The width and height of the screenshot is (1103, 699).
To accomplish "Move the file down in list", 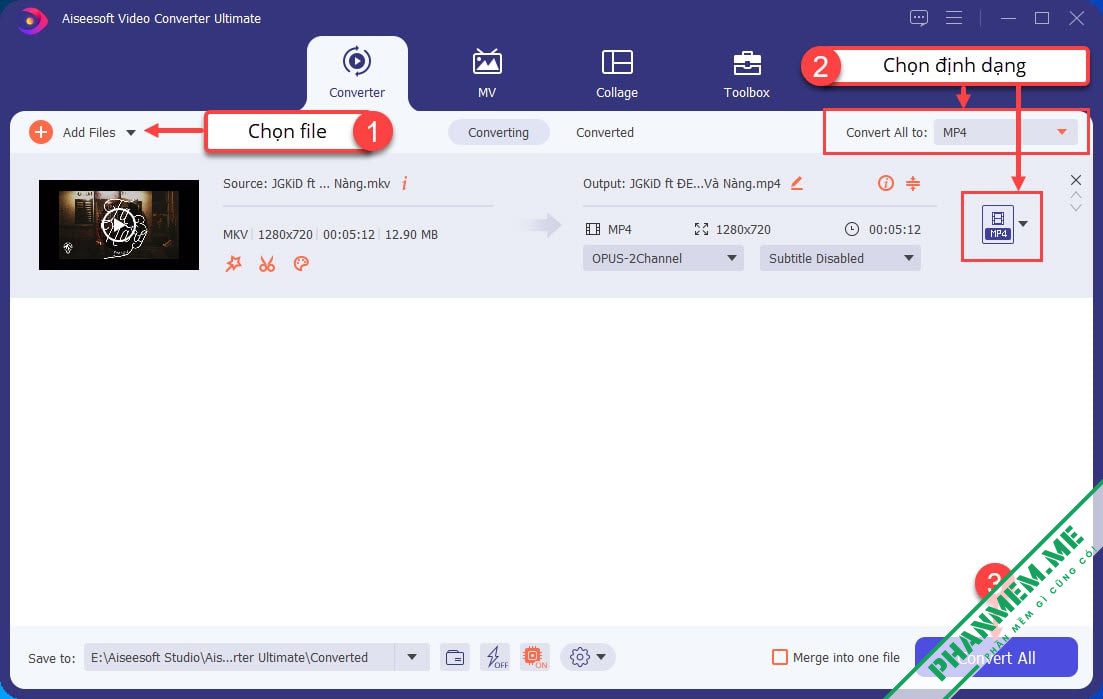I will 1076,208.
